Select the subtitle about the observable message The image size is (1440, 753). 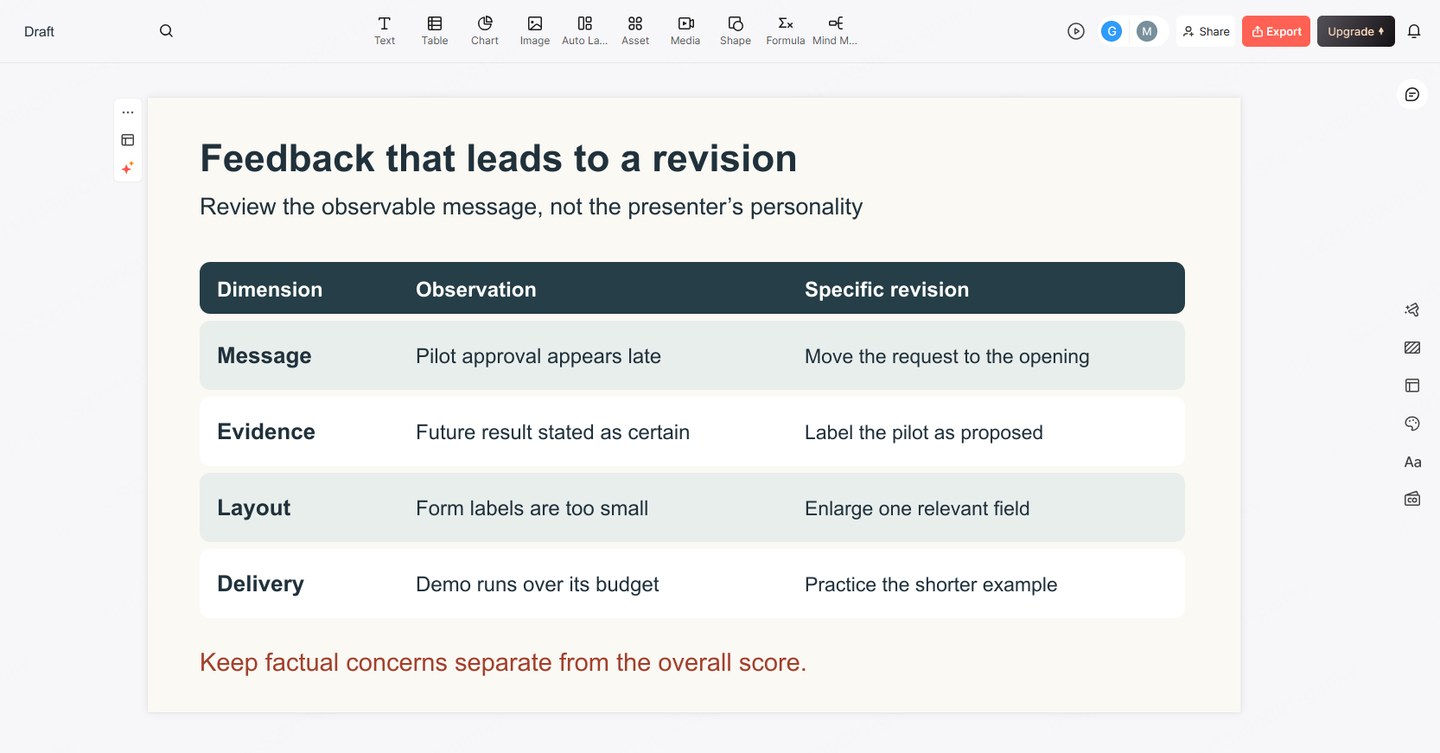point(531,207)
